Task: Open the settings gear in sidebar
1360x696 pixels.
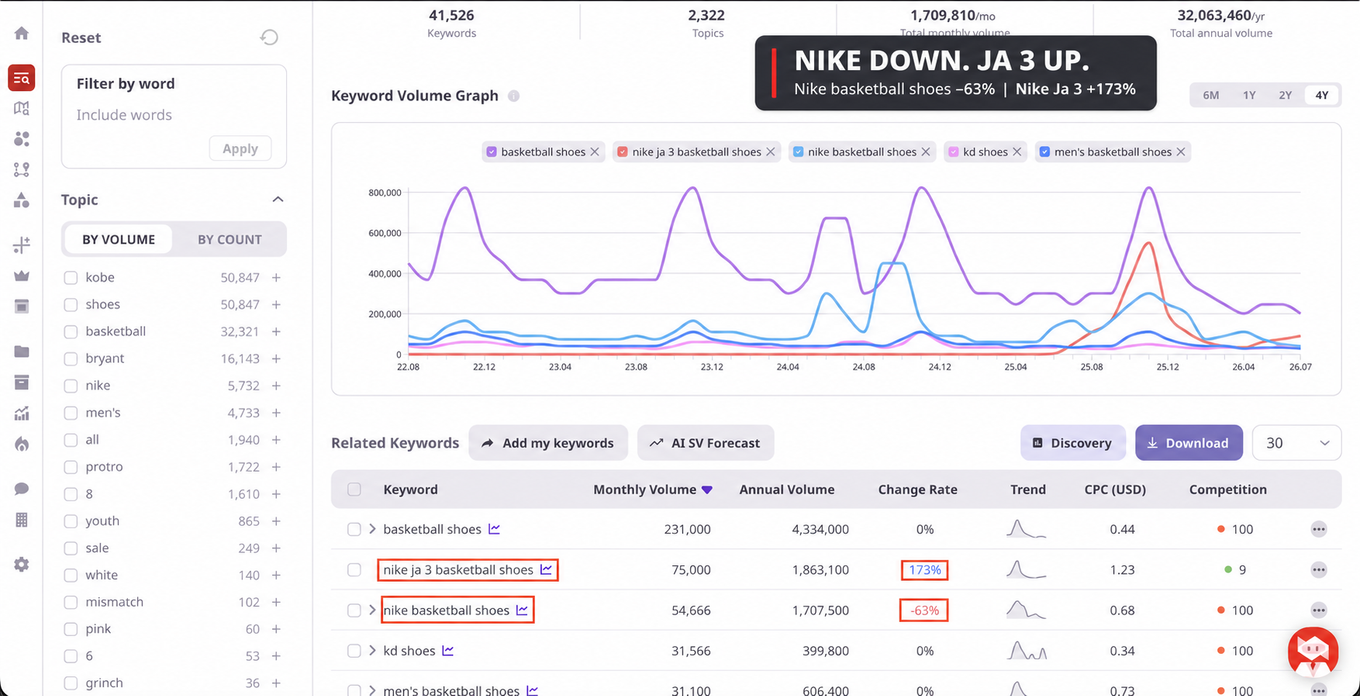Action: 21,565
